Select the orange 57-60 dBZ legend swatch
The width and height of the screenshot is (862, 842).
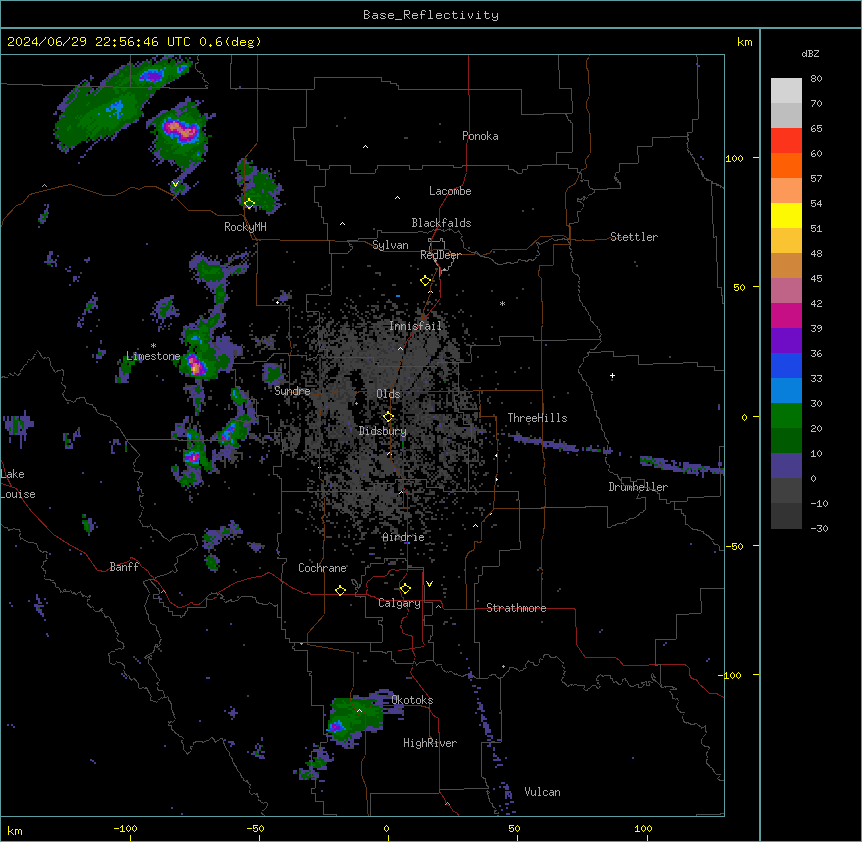[x=786, y=165]
